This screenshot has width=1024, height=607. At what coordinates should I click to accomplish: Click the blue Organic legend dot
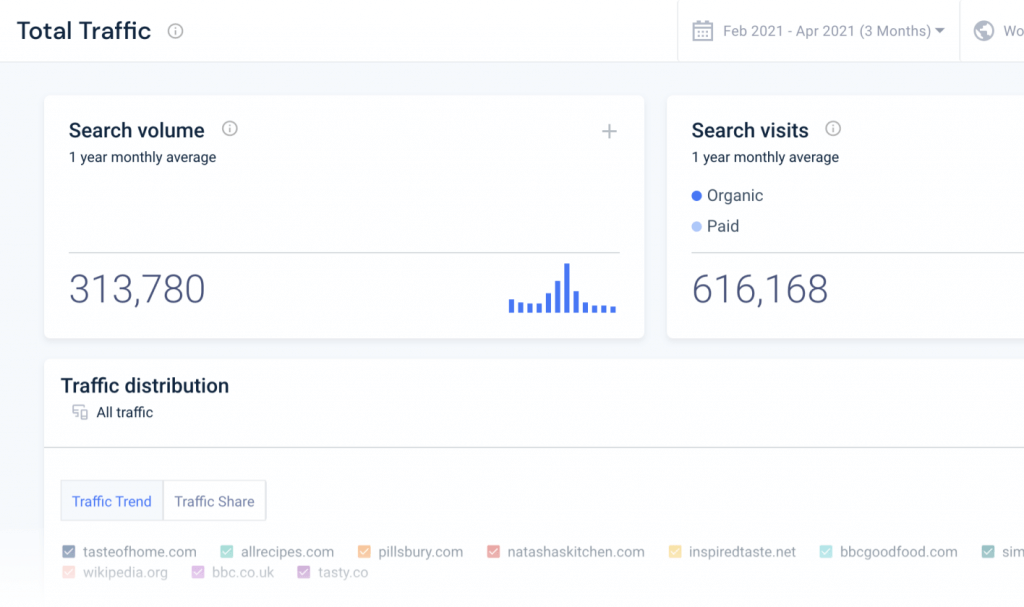698,195
